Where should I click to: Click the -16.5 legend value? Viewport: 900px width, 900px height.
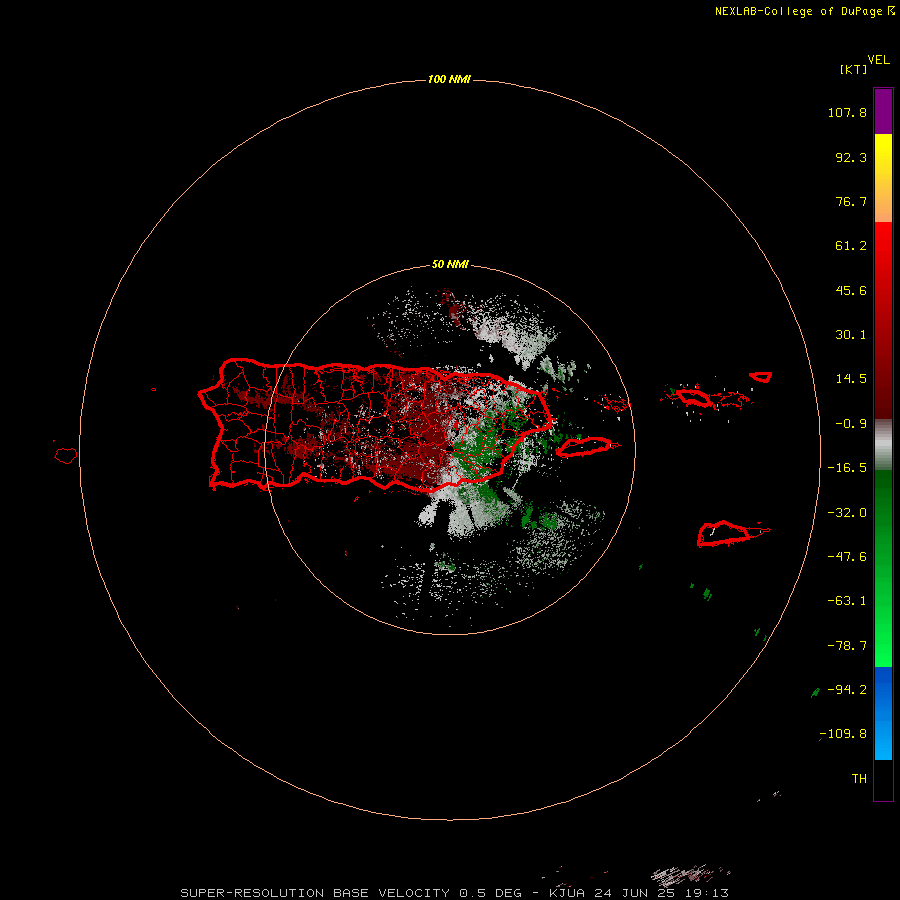pos(847,468)
